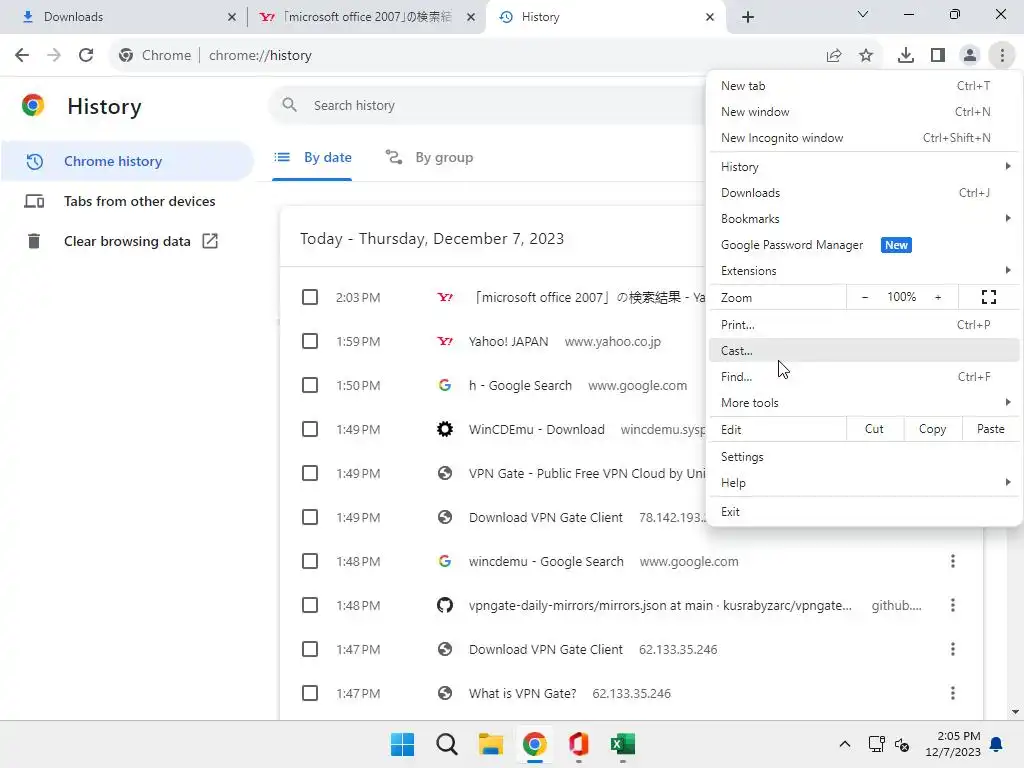Choose New tab from Chrome menu
This screenshot has height=768, width=1024.
tap(864, 86)
